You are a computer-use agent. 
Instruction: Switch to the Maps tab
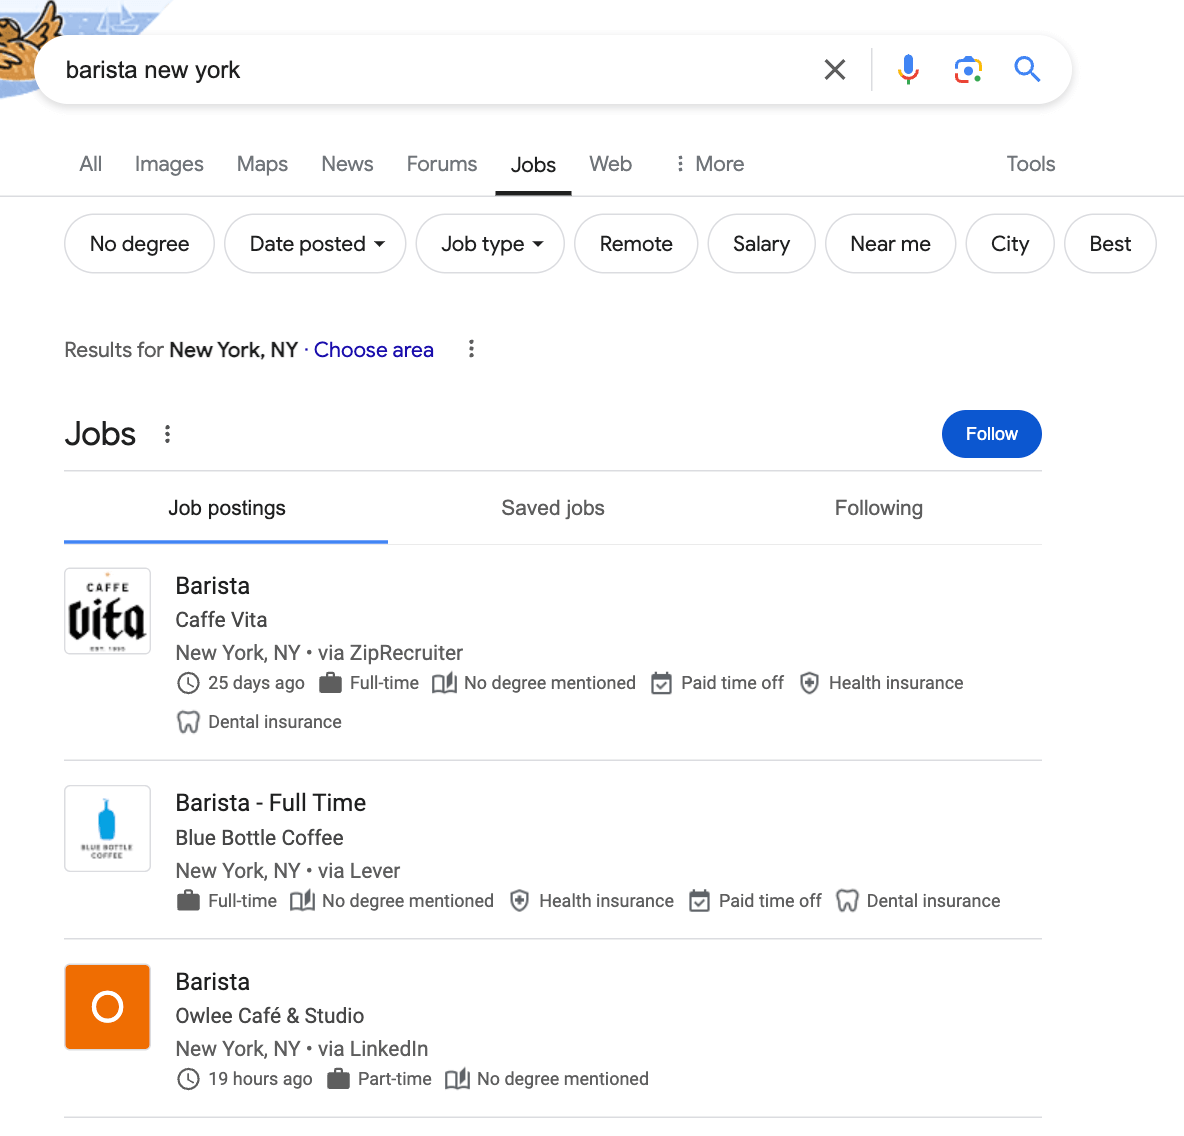tap(262, 164)
